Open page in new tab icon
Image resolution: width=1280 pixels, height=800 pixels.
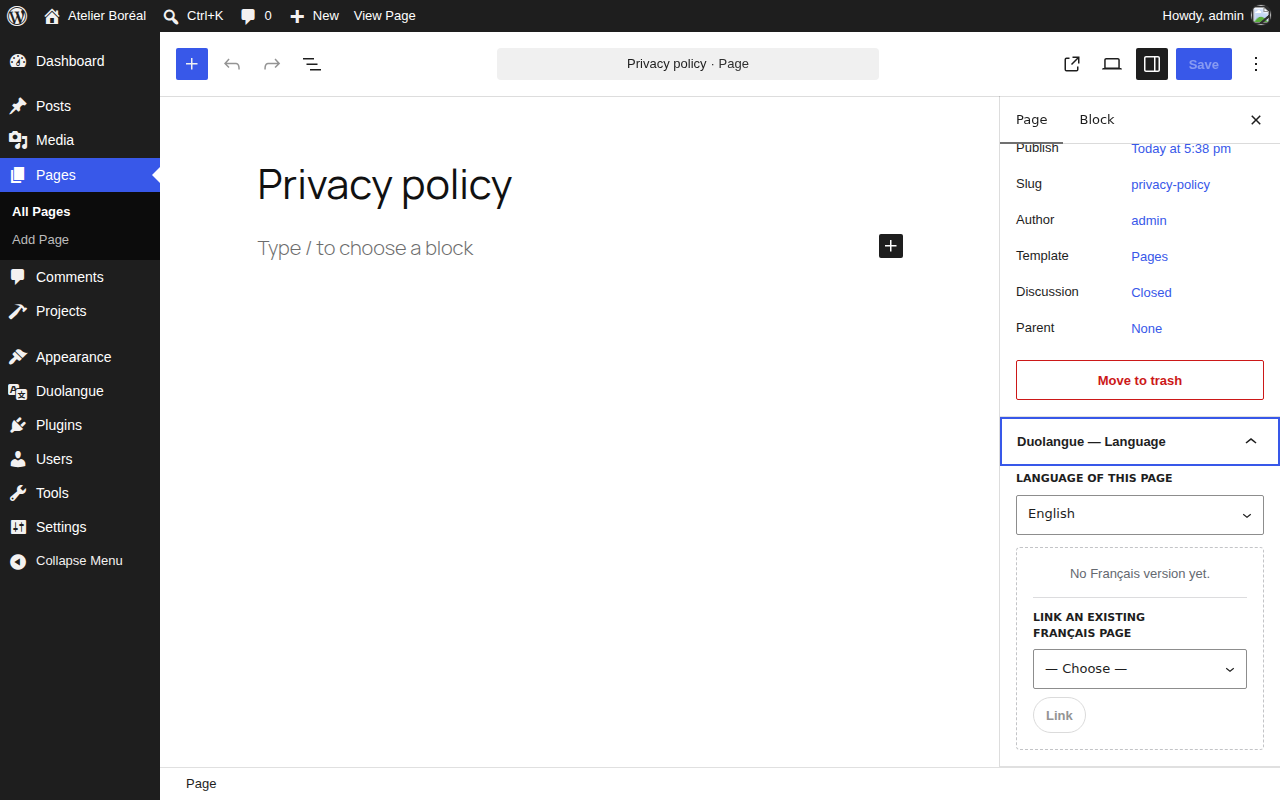click(1072, 64)
